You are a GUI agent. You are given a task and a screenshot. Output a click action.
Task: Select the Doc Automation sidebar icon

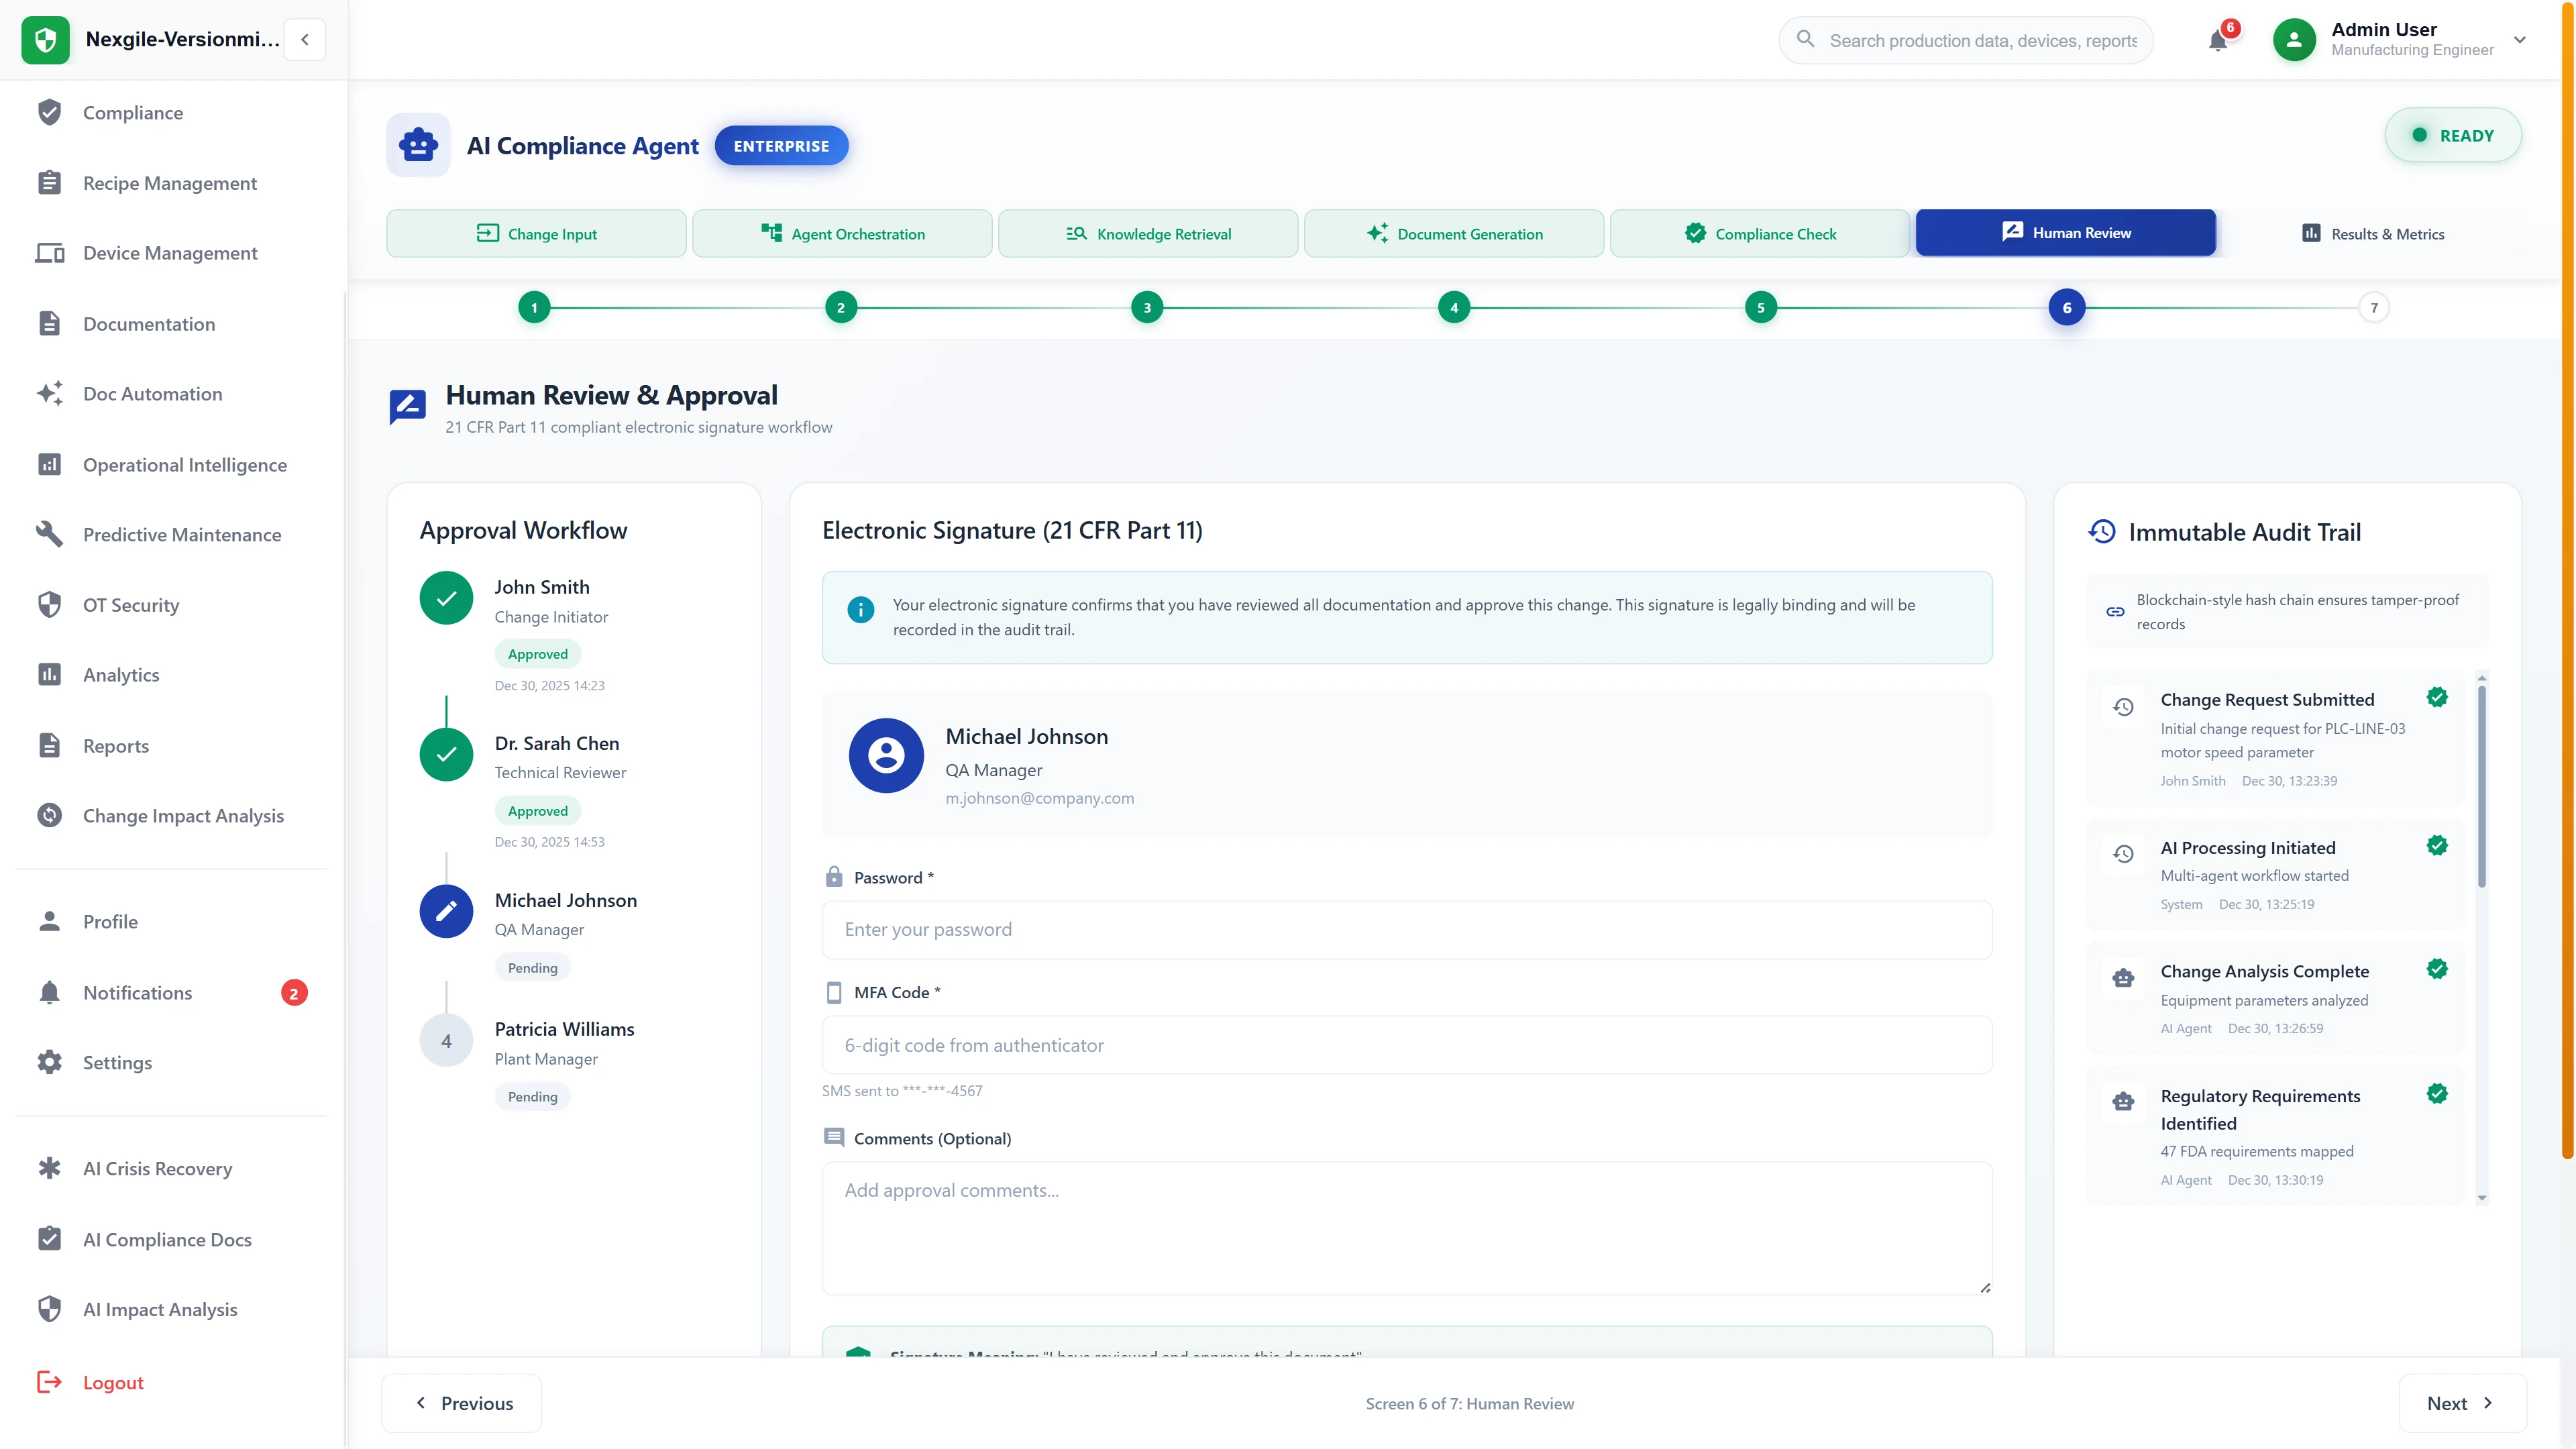[x=50, y=393]
